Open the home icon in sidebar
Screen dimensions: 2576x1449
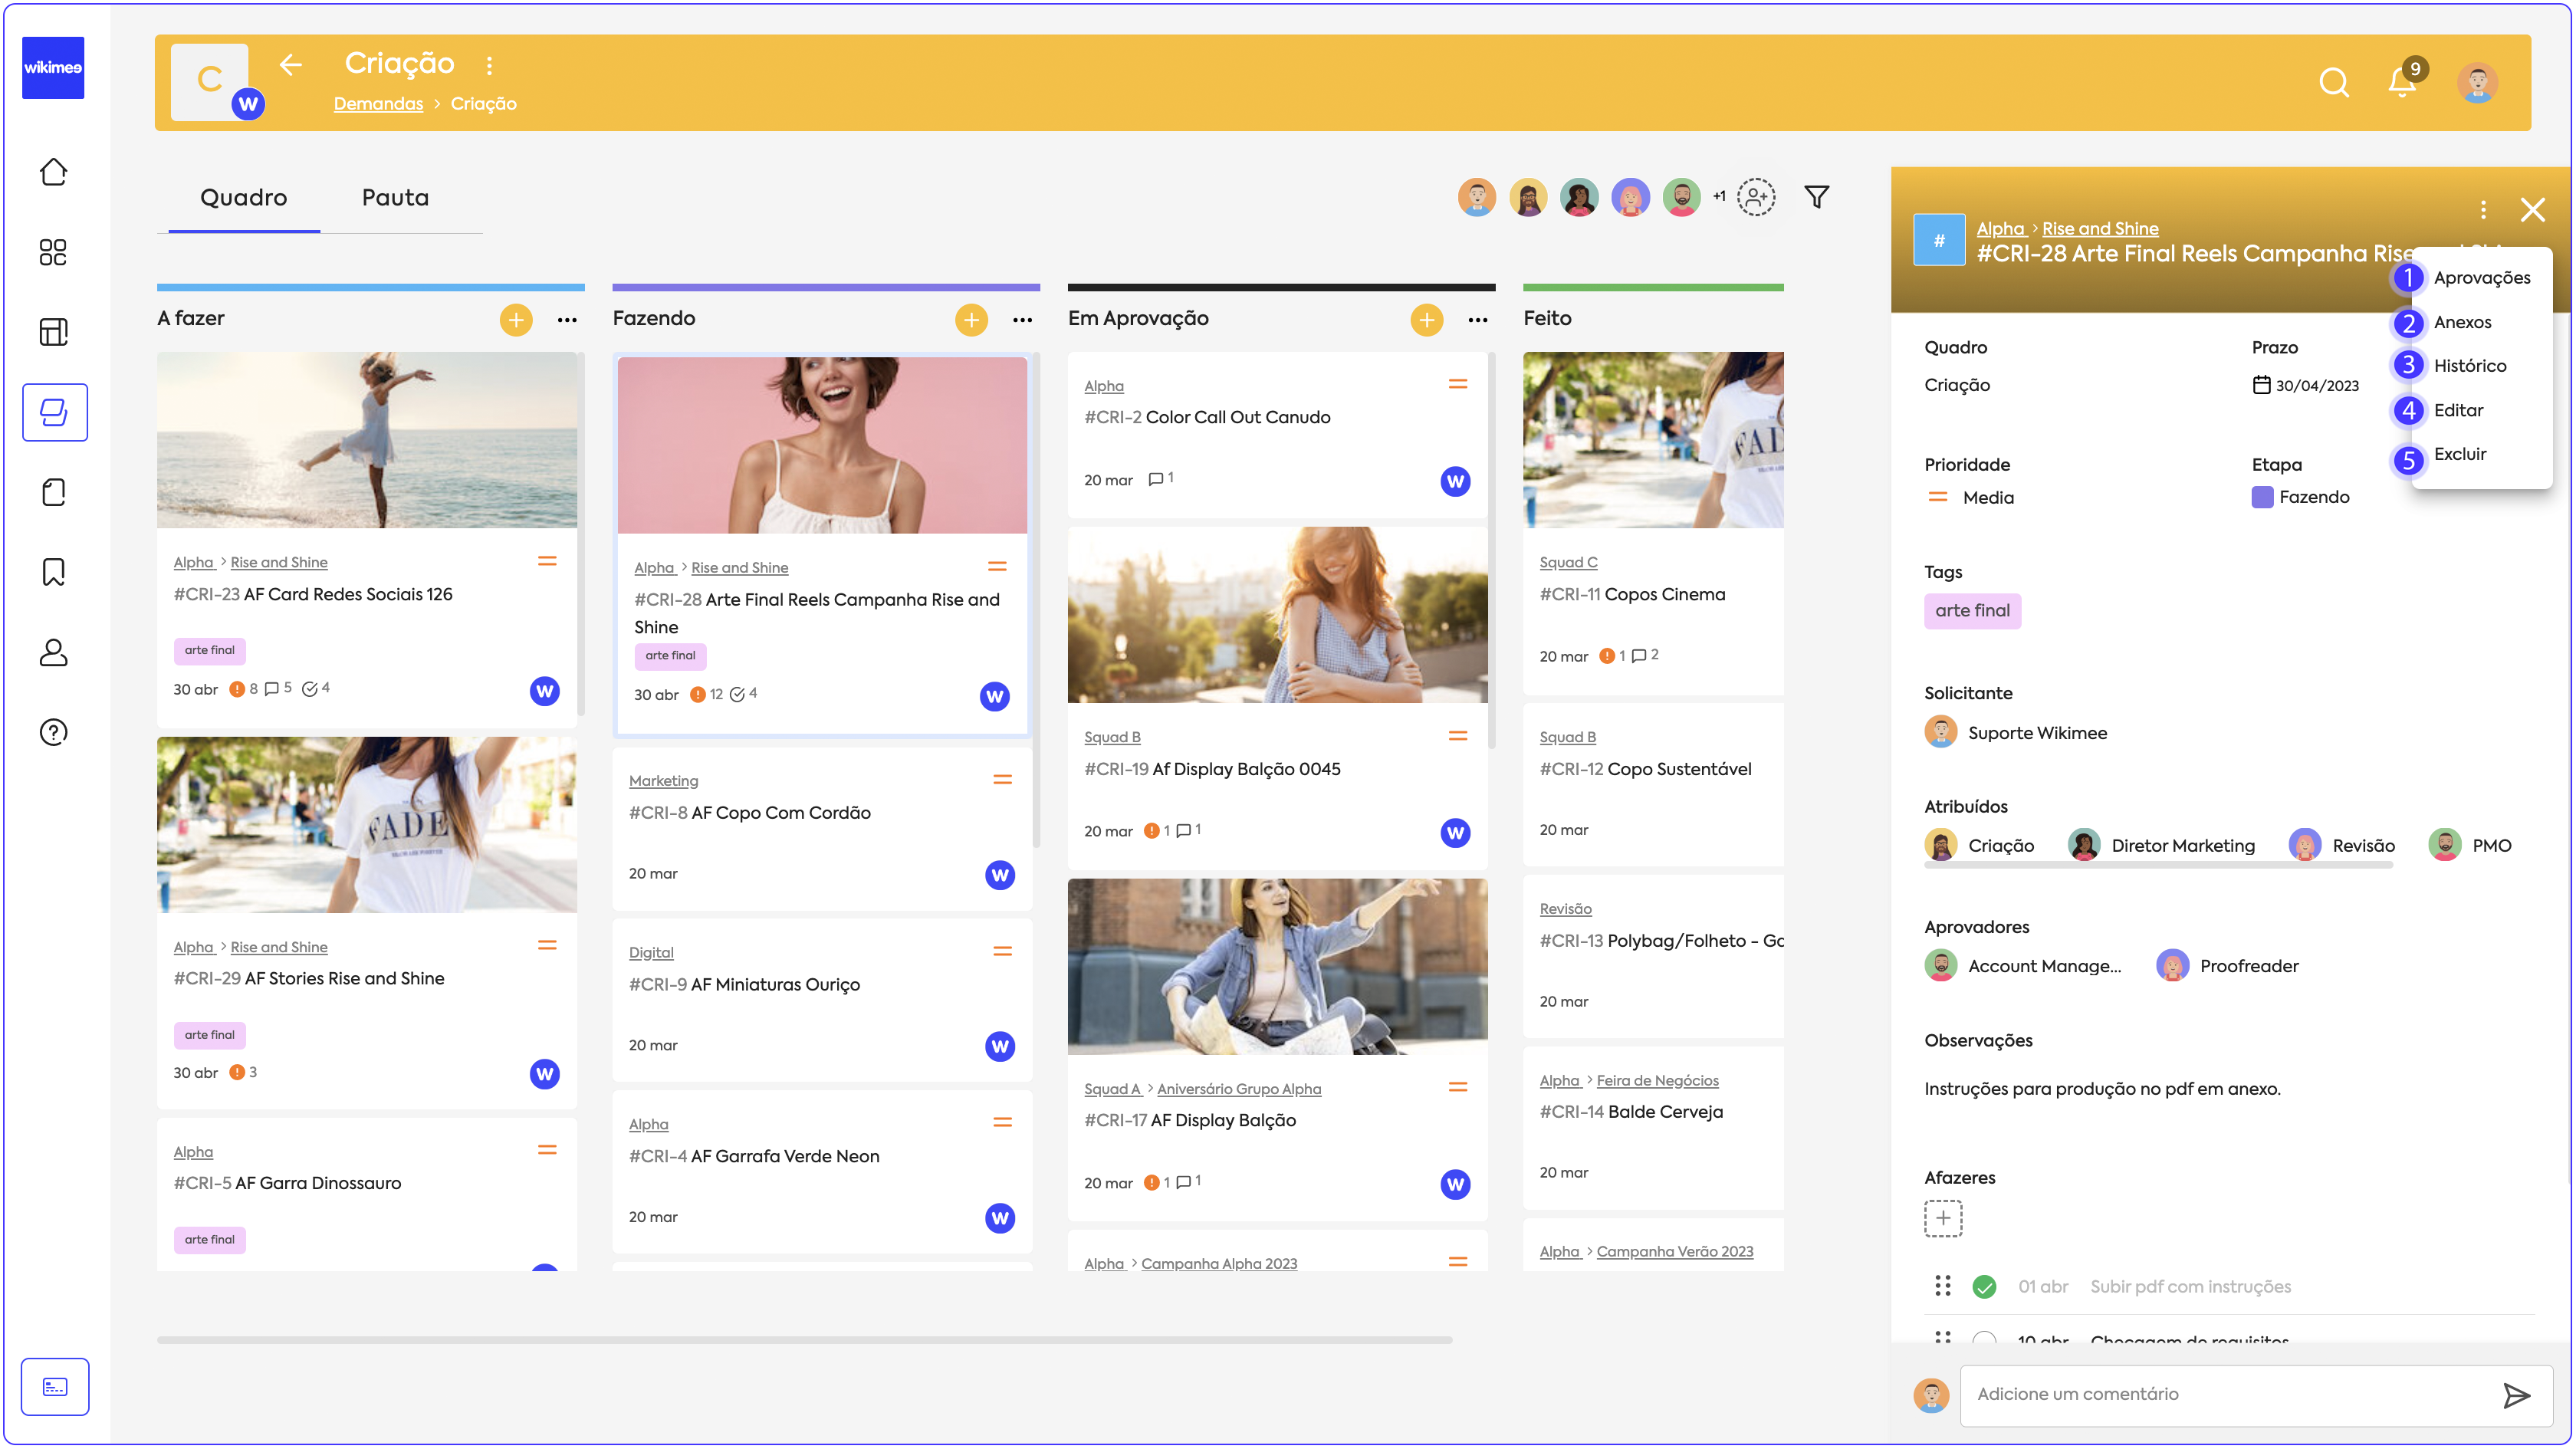(x=53, y=172)
